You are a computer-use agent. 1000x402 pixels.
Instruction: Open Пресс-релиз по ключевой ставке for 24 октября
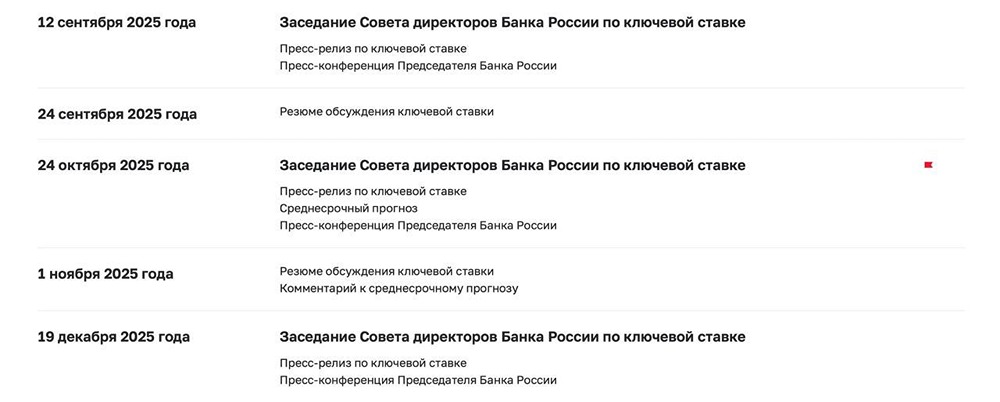pos(373,191)
